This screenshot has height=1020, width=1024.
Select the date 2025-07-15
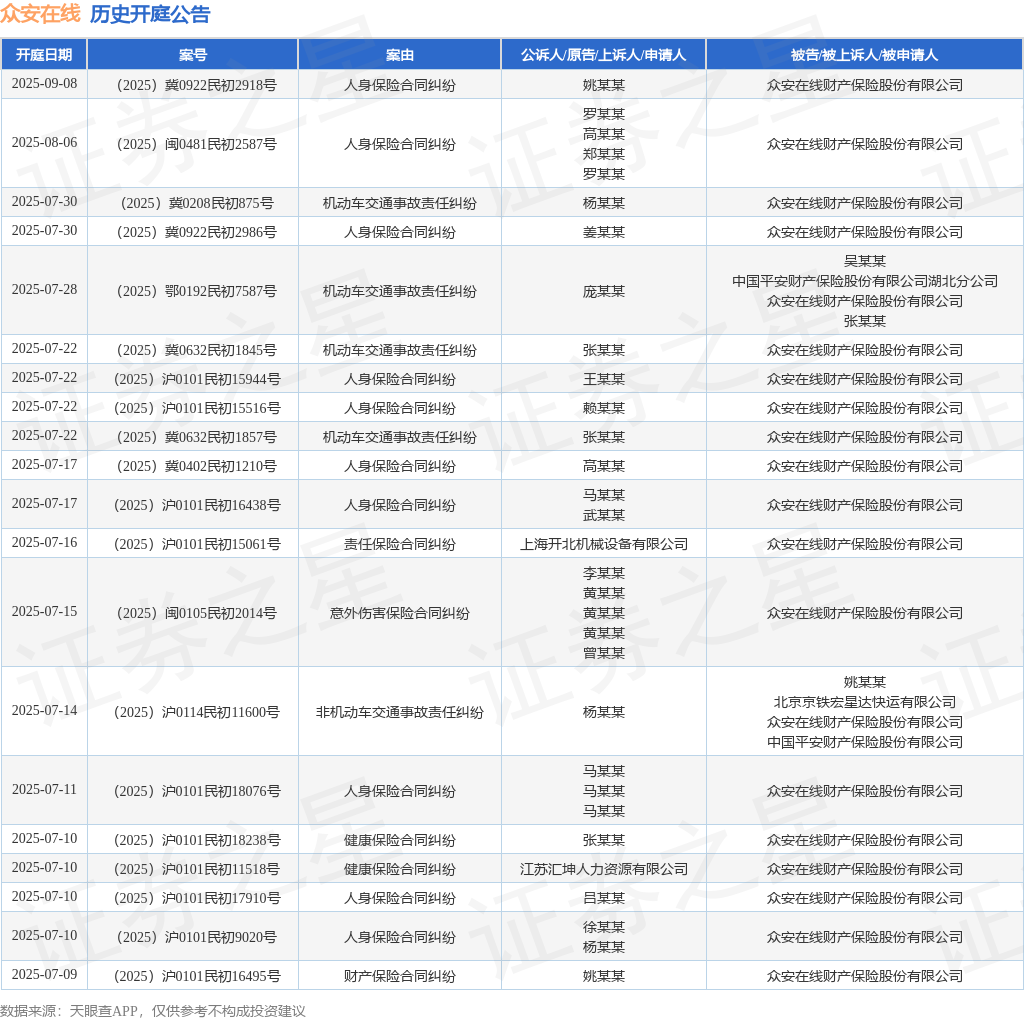[x=44, y=611]
